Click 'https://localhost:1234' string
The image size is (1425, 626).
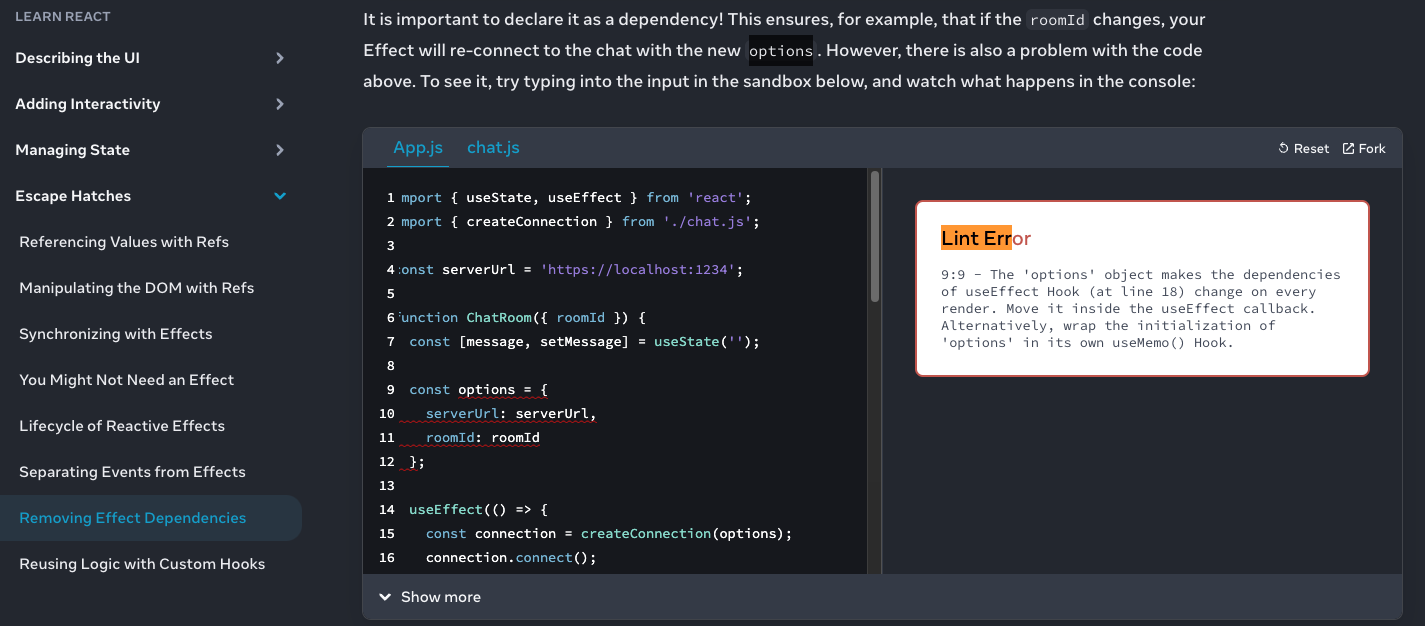(x=638, y=270)
